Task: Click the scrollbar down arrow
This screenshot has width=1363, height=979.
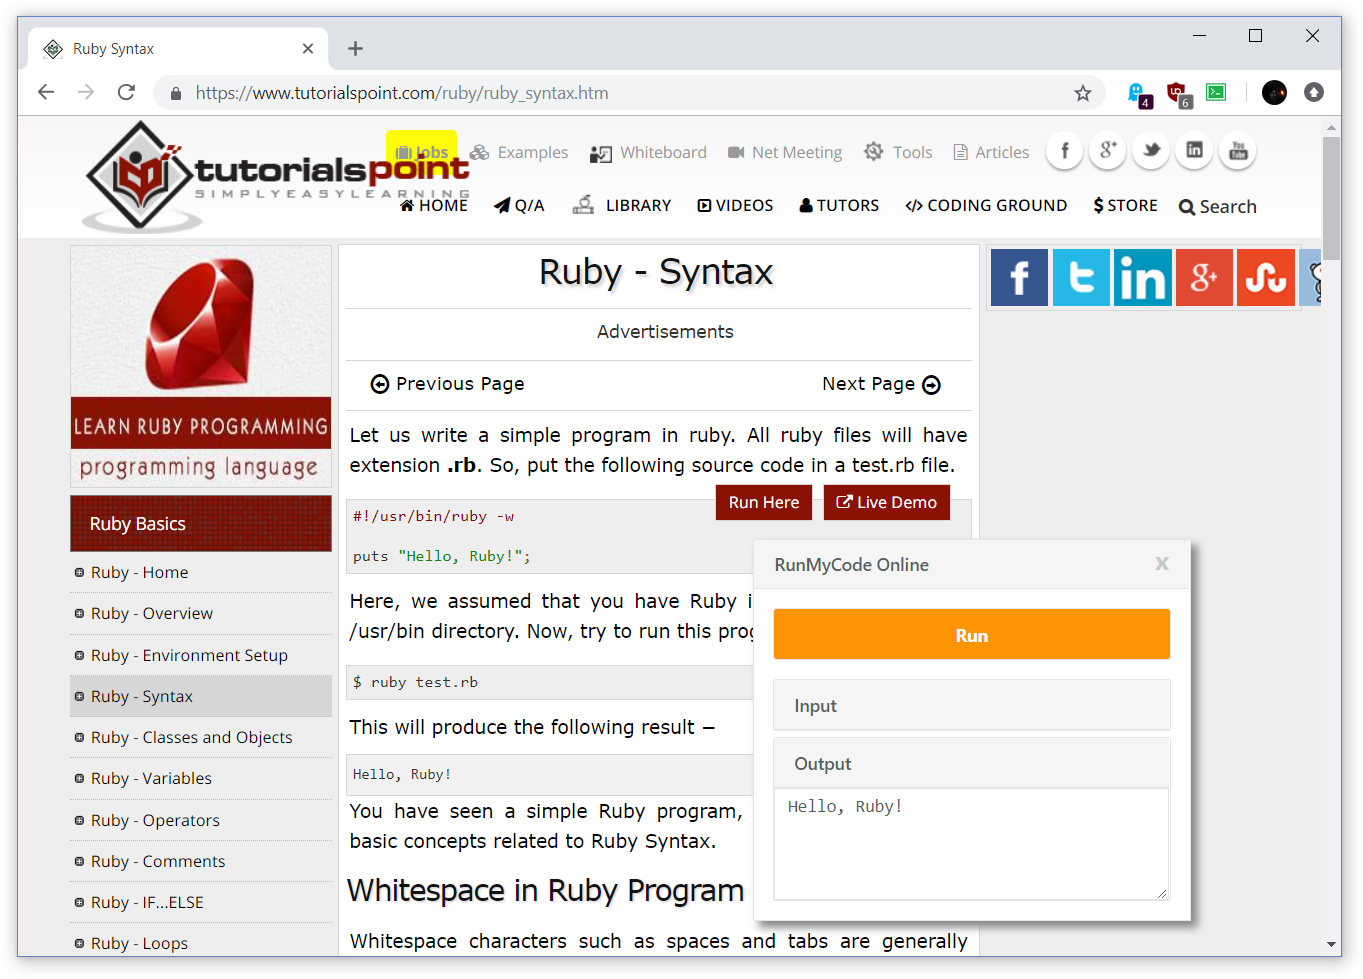Action: [1331, 943]
